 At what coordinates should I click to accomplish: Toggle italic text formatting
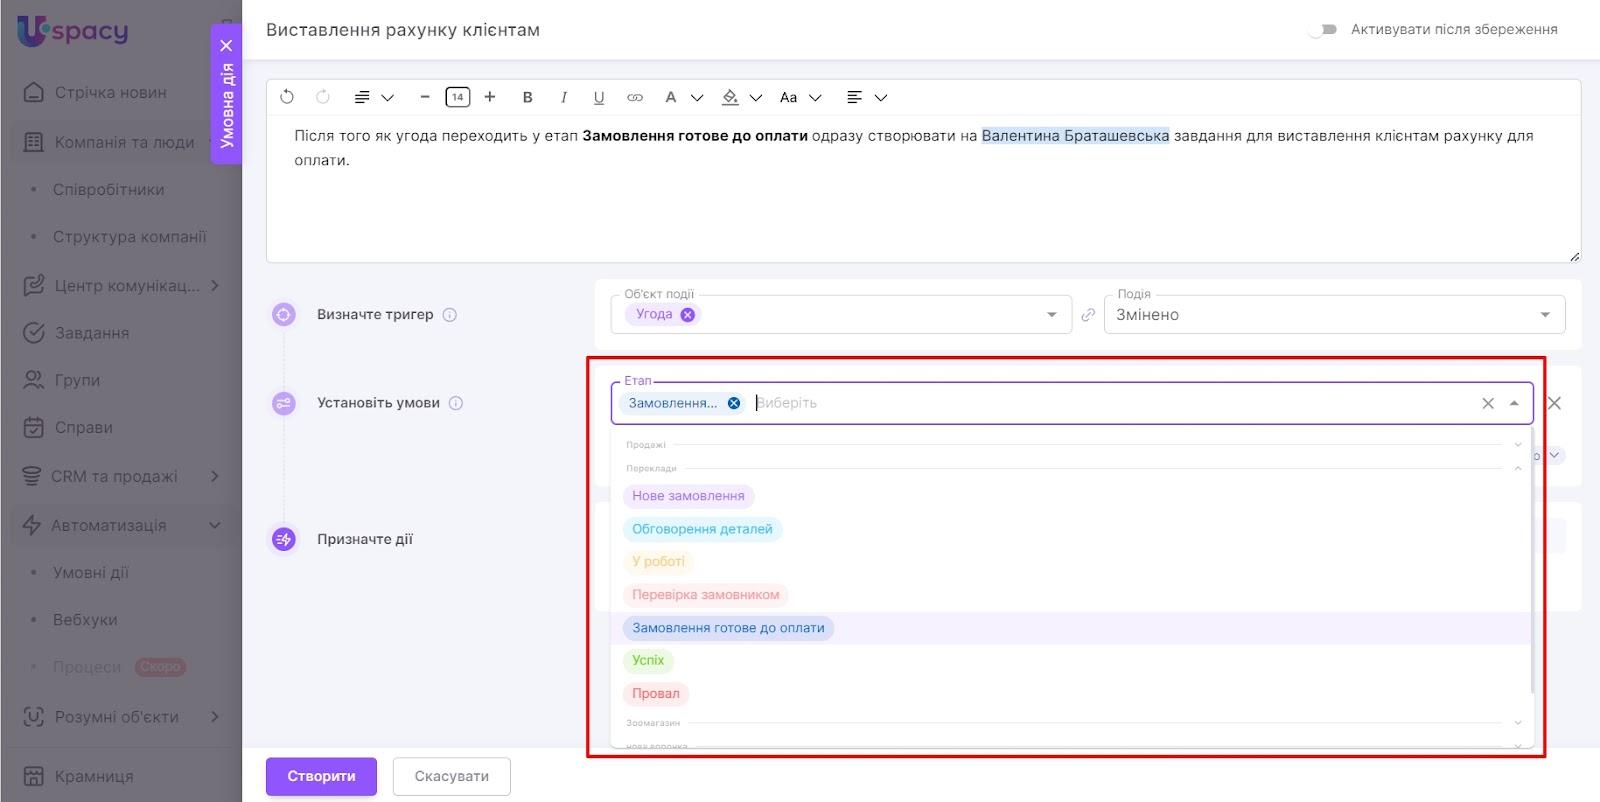tap(564, 97)
